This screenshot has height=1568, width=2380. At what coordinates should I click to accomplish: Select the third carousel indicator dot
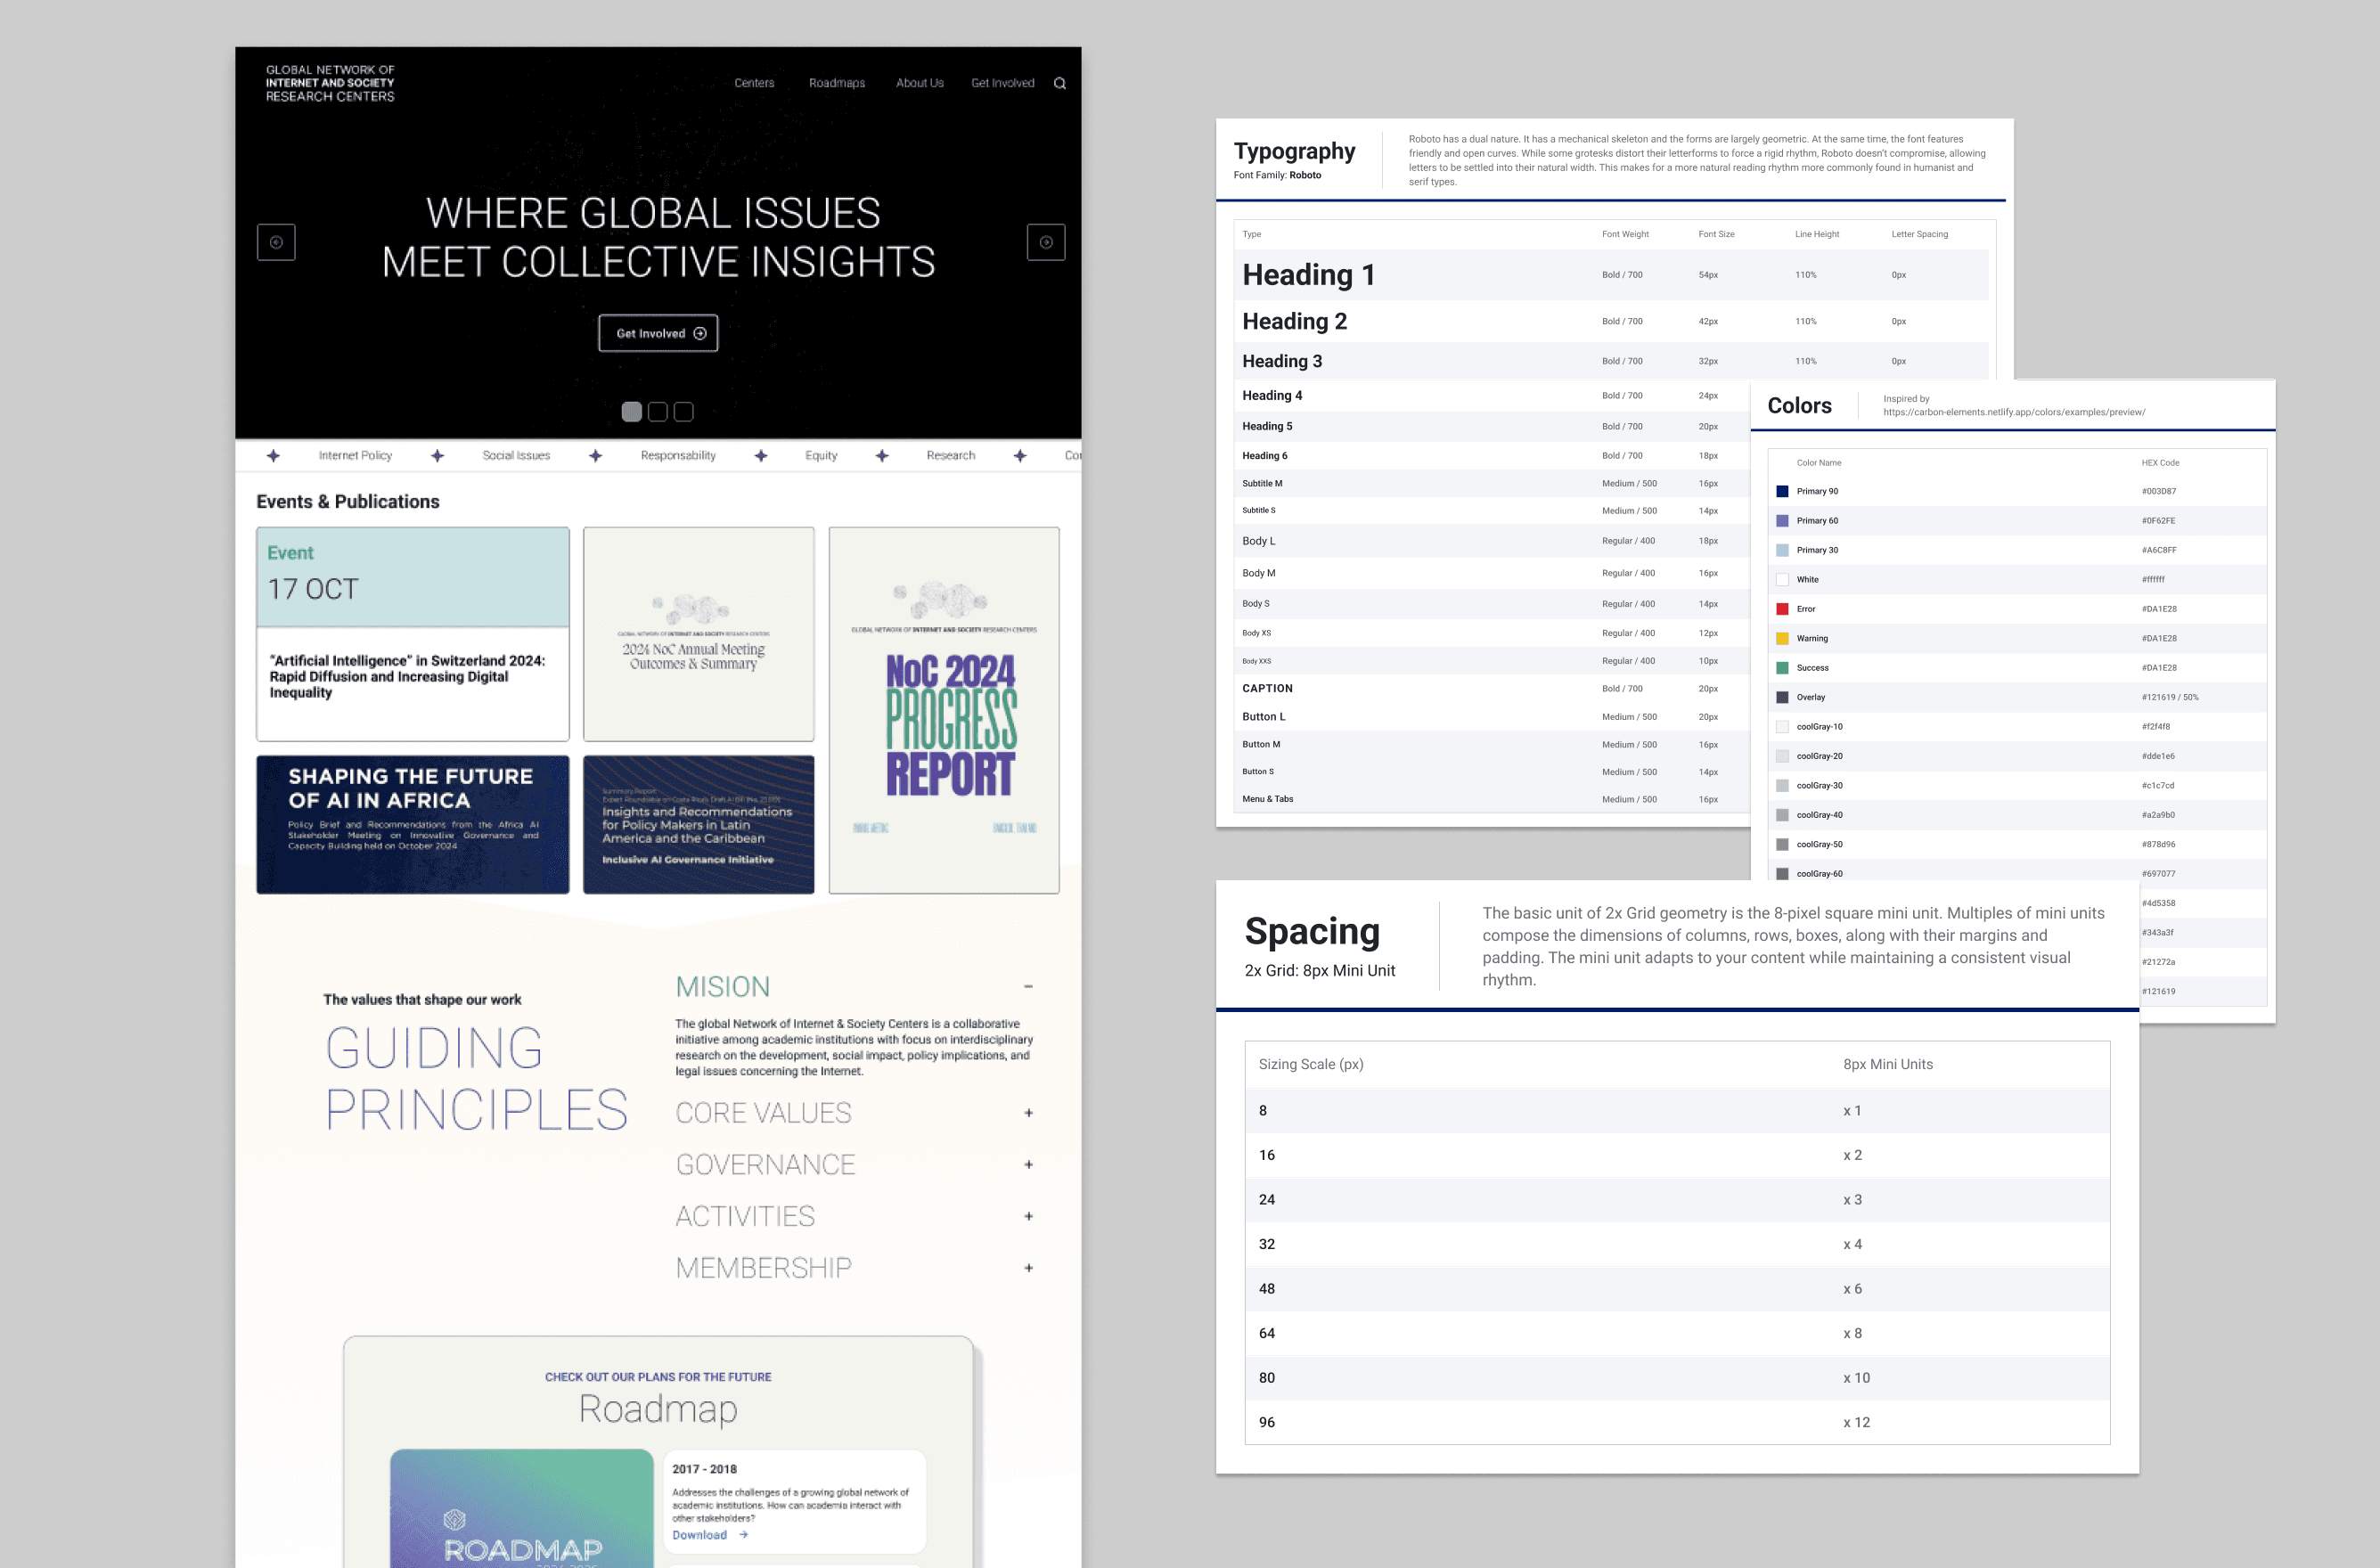point(683,412)
